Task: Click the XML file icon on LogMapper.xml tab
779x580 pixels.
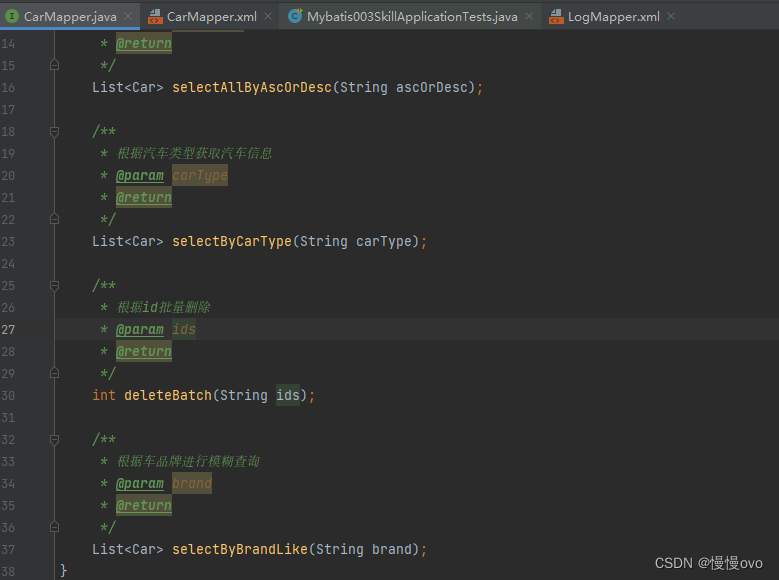Action: pyautogui.click(x=556, y=16)
